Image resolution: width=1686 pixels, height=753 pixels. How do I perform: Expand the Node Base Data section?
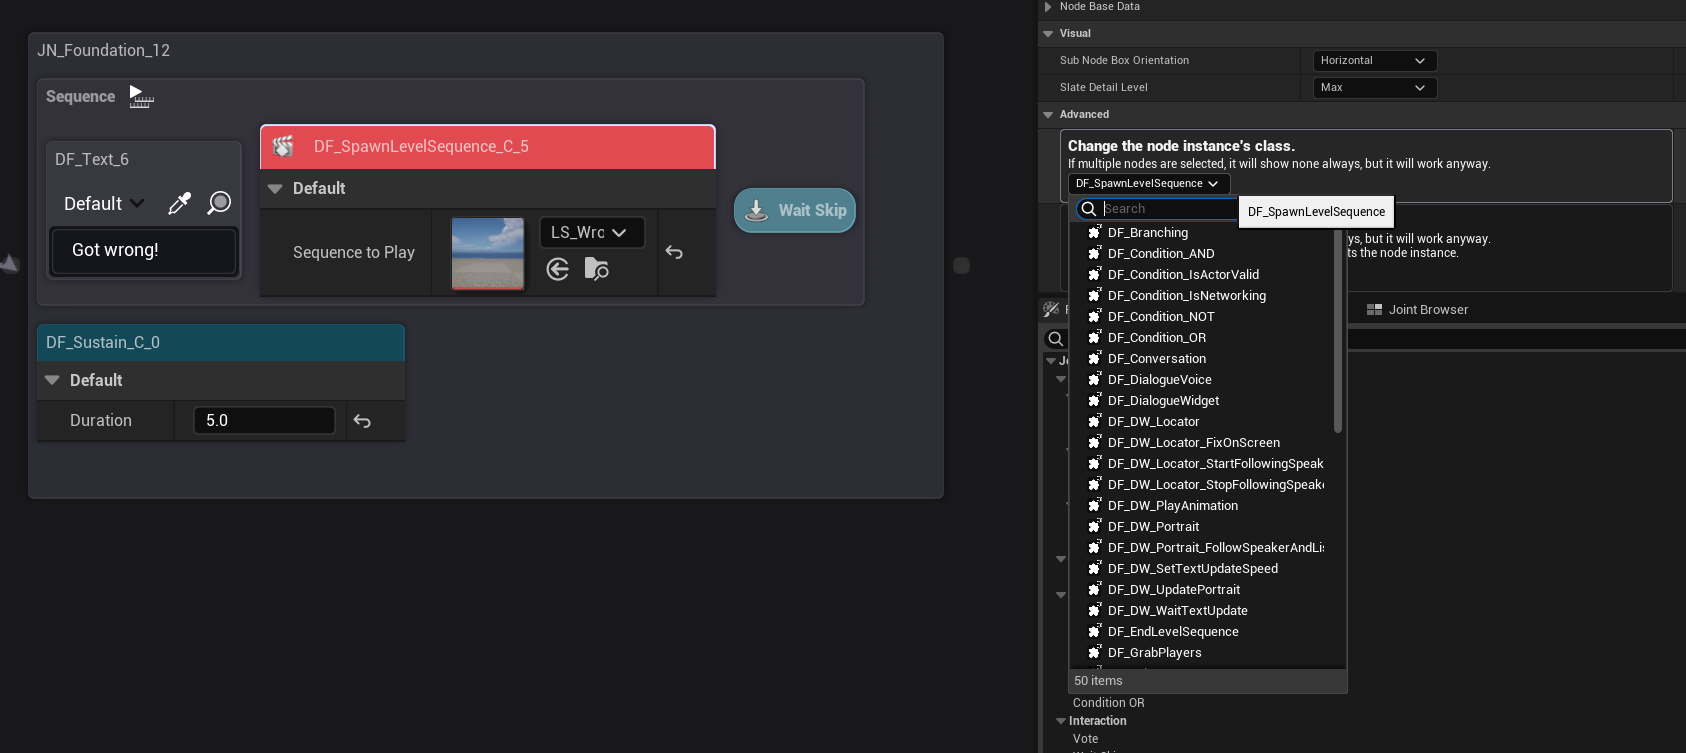[x=1048, y=7]
